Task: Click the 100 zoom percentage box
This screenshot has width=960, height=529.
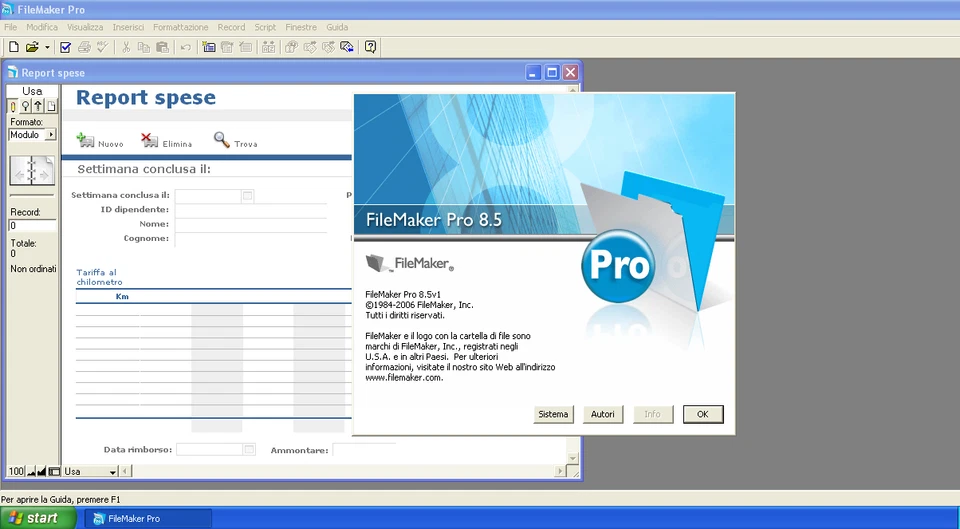Action: pyautogui.click(x=16, y=471)
